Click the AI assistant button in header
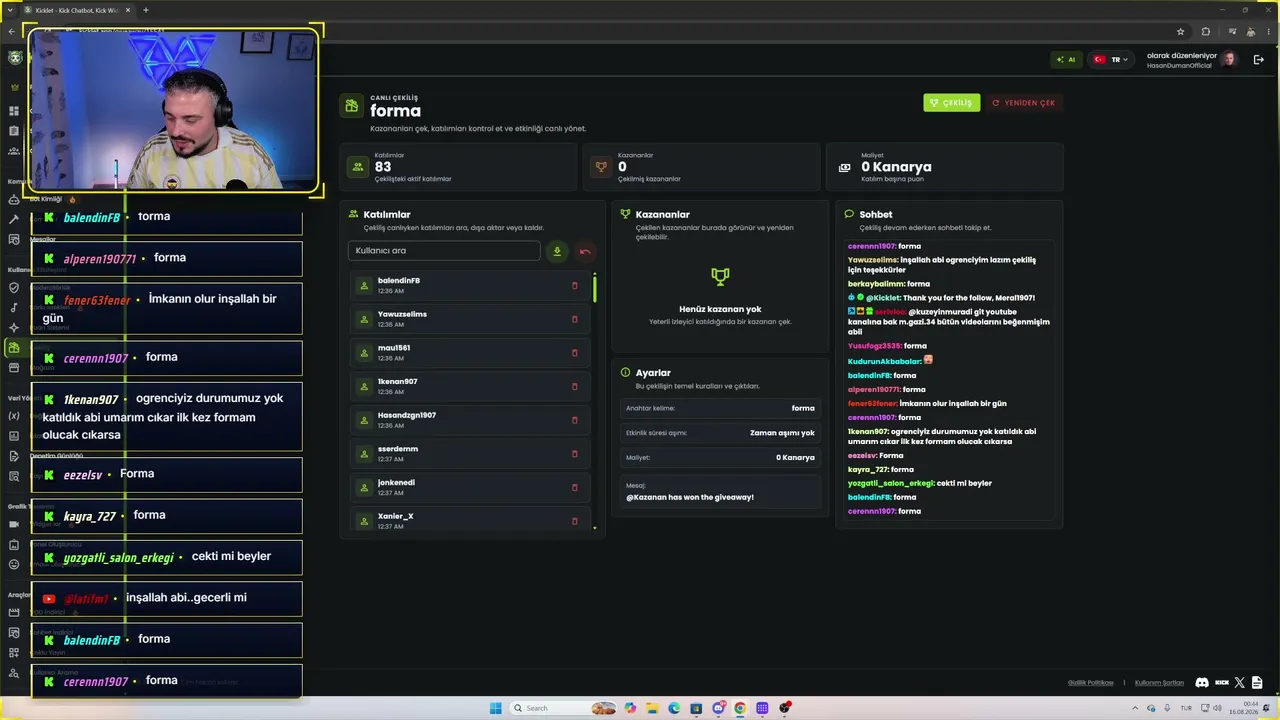 click(1066, 59)
